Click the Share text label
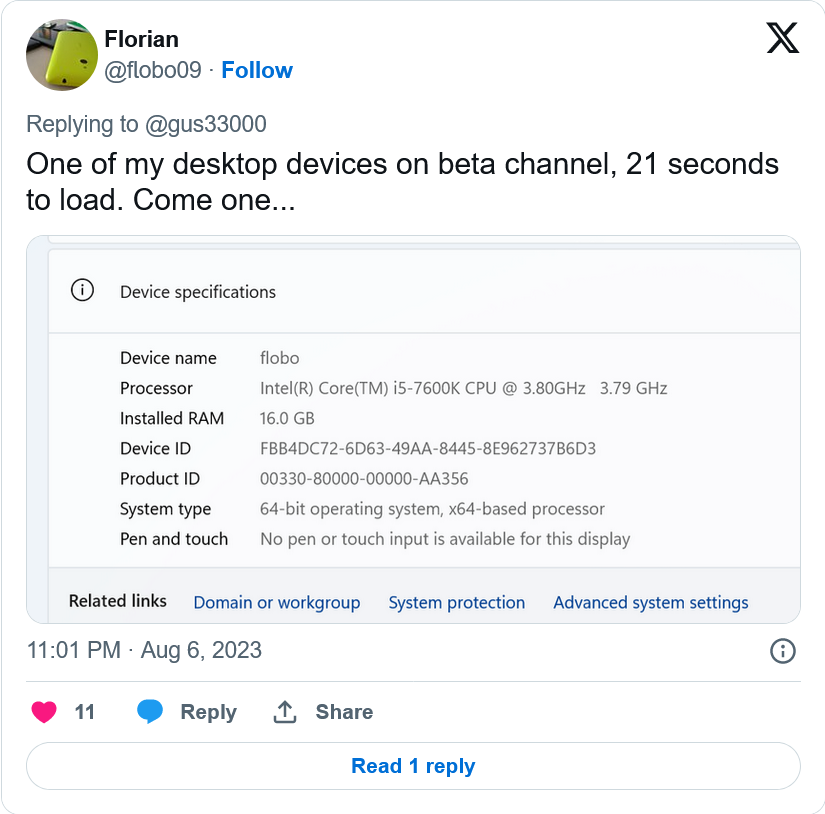 [344, 712]
